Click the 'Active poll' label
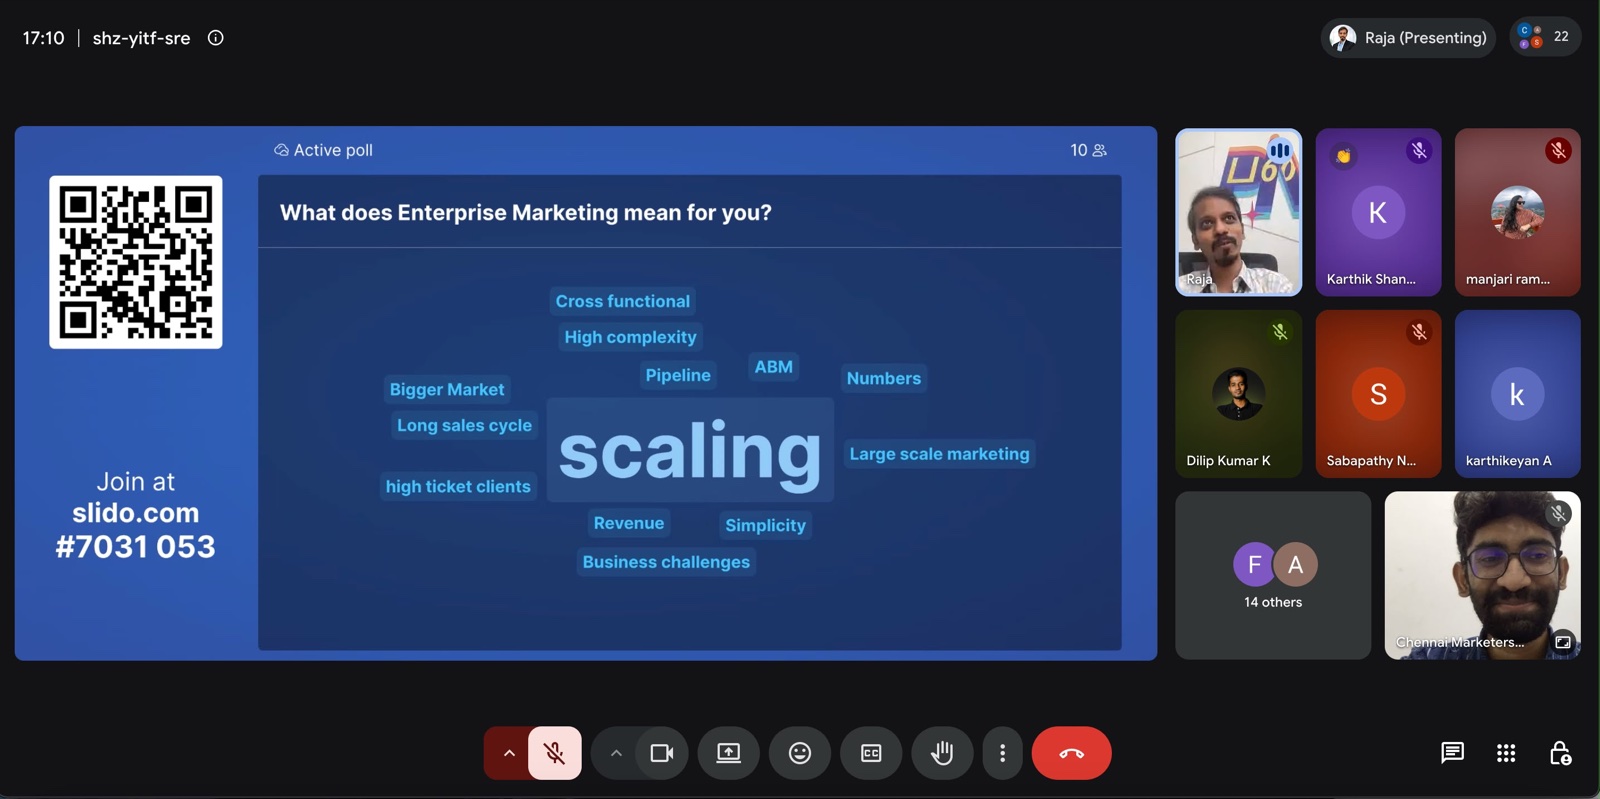The width and height of the screenshot is (1600, 799). pos(323,150)
